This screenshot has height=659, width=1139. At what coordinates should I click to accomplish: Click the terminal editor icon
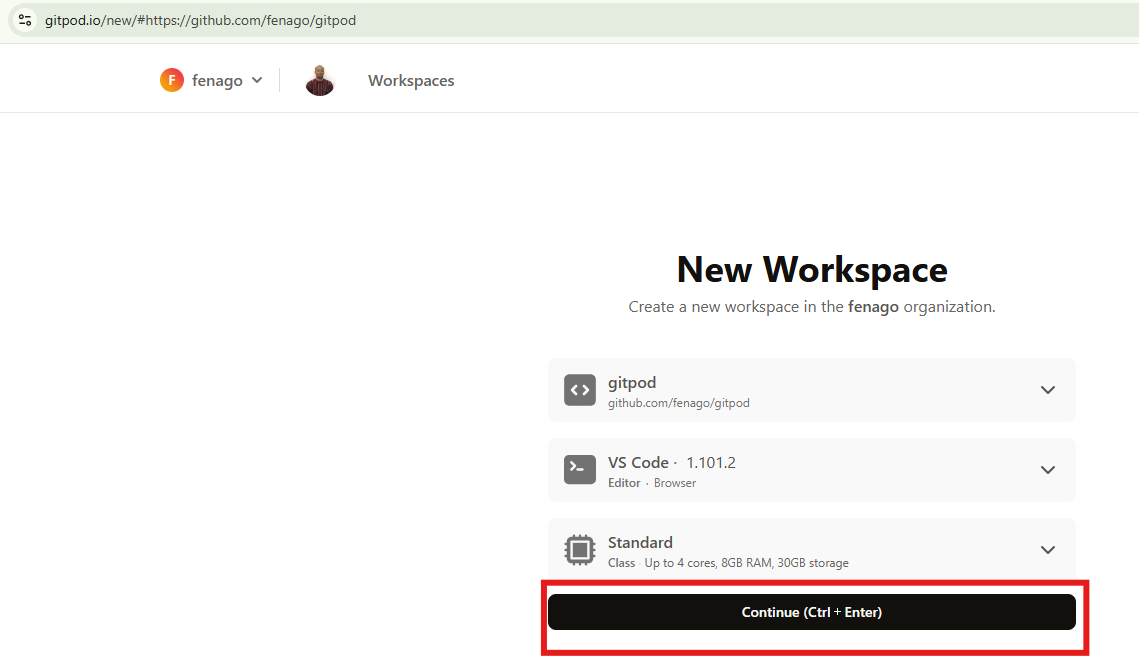[x=580, y=470]
